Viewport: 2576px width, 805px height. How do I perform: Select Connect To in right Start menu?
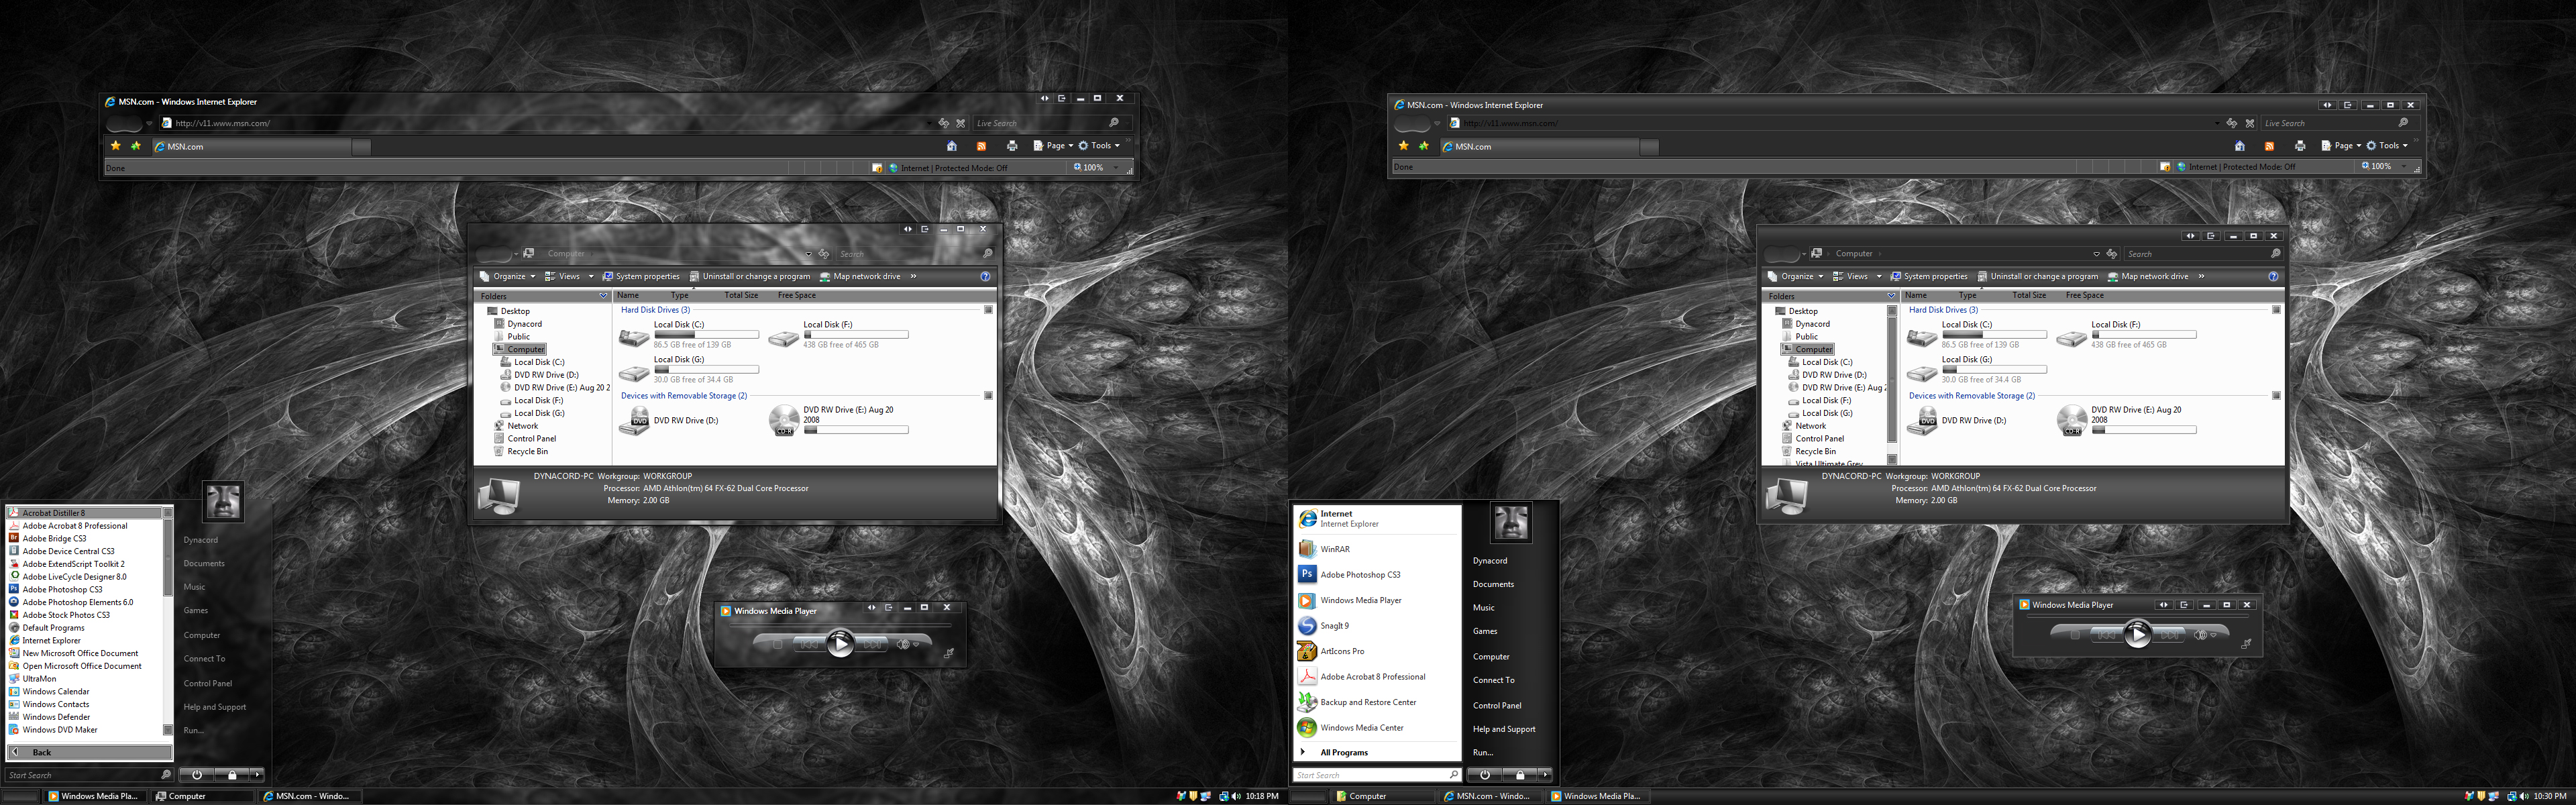[x=1493, y=680]
